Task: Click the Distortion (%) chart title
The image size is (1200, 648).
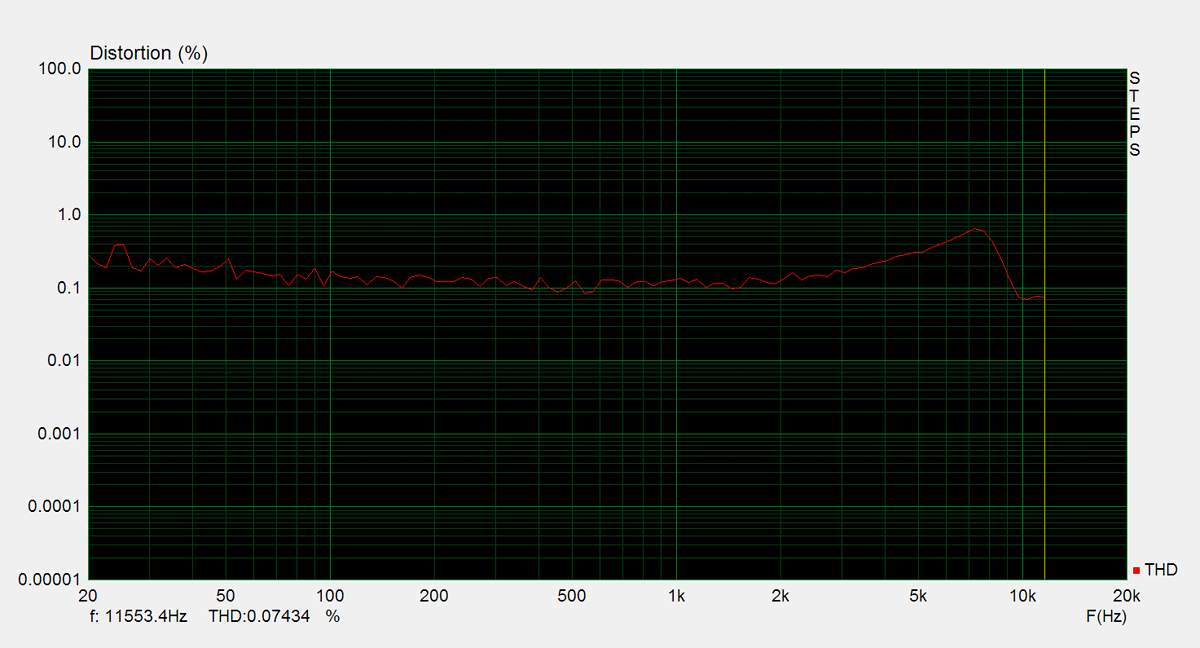Action: point(149,54)
